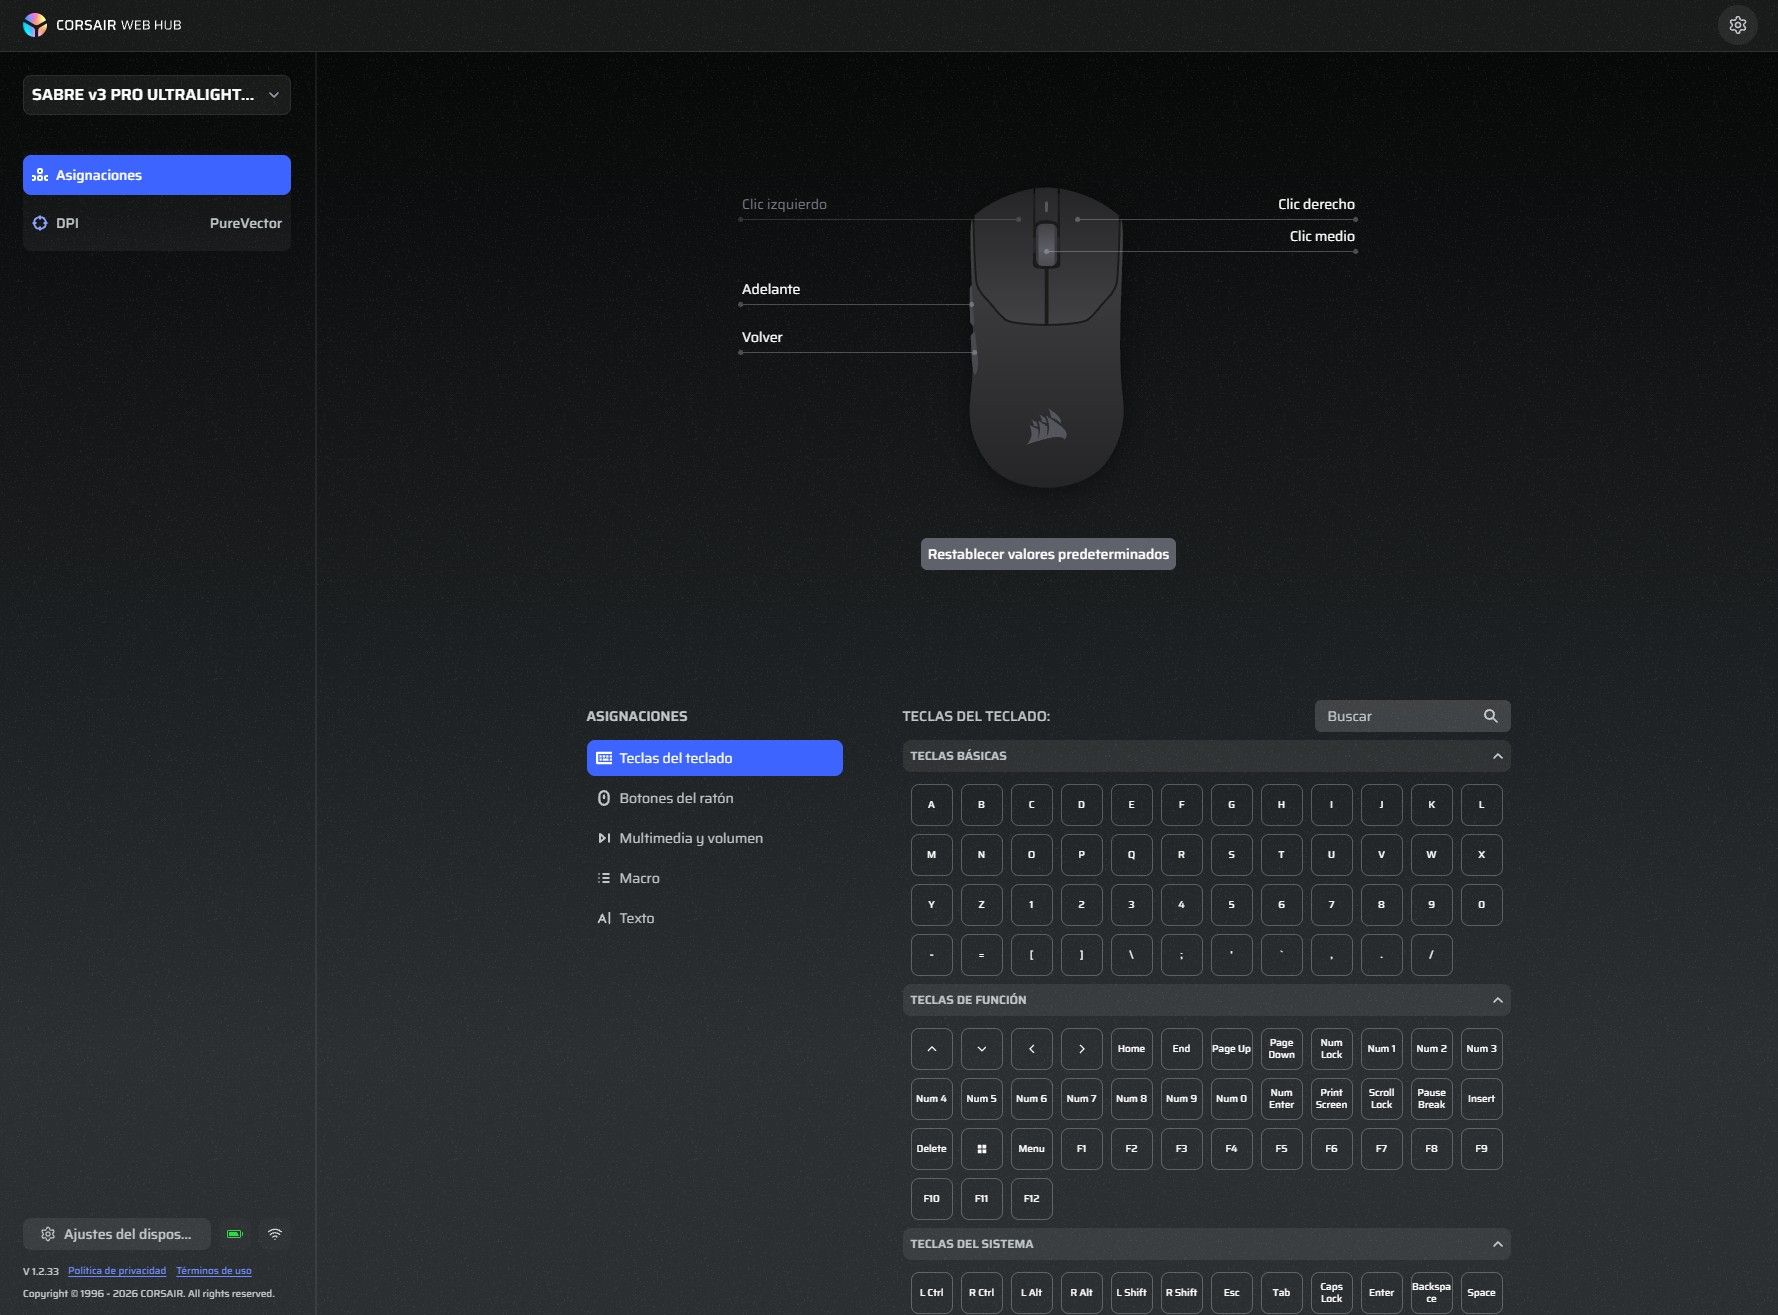
Task: Select the up arrow key
Action: point(931,1049)
